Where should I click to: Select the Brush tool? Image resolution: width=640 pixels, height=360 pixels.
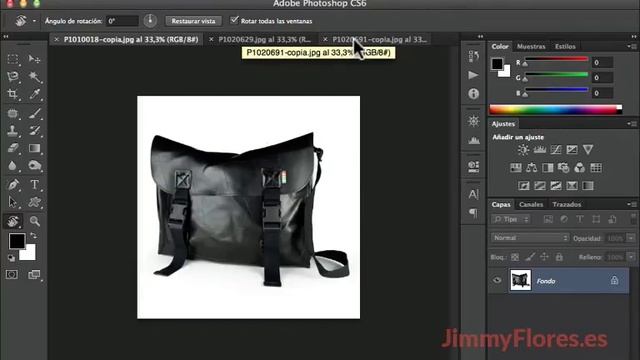(x=34, y=113)
